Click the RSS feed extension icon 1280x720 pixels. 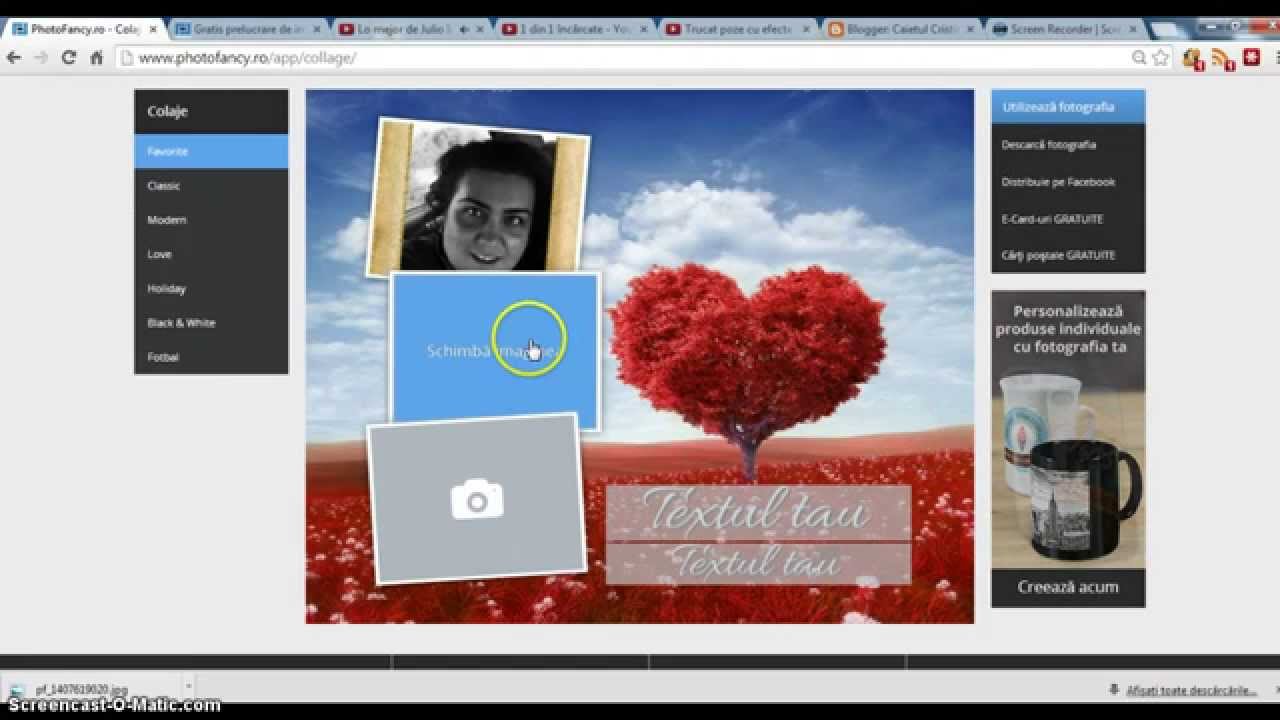tap(1222, 59)
